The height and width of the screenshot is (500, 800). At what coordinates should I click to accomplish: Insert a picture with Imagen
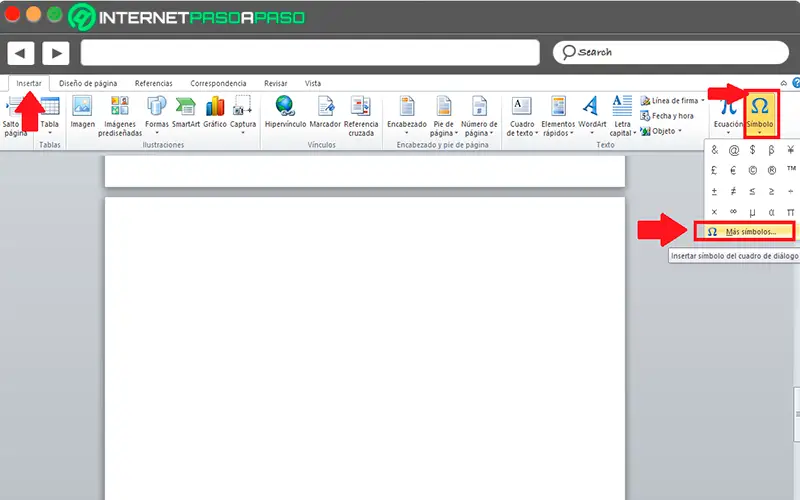[83, 113]
